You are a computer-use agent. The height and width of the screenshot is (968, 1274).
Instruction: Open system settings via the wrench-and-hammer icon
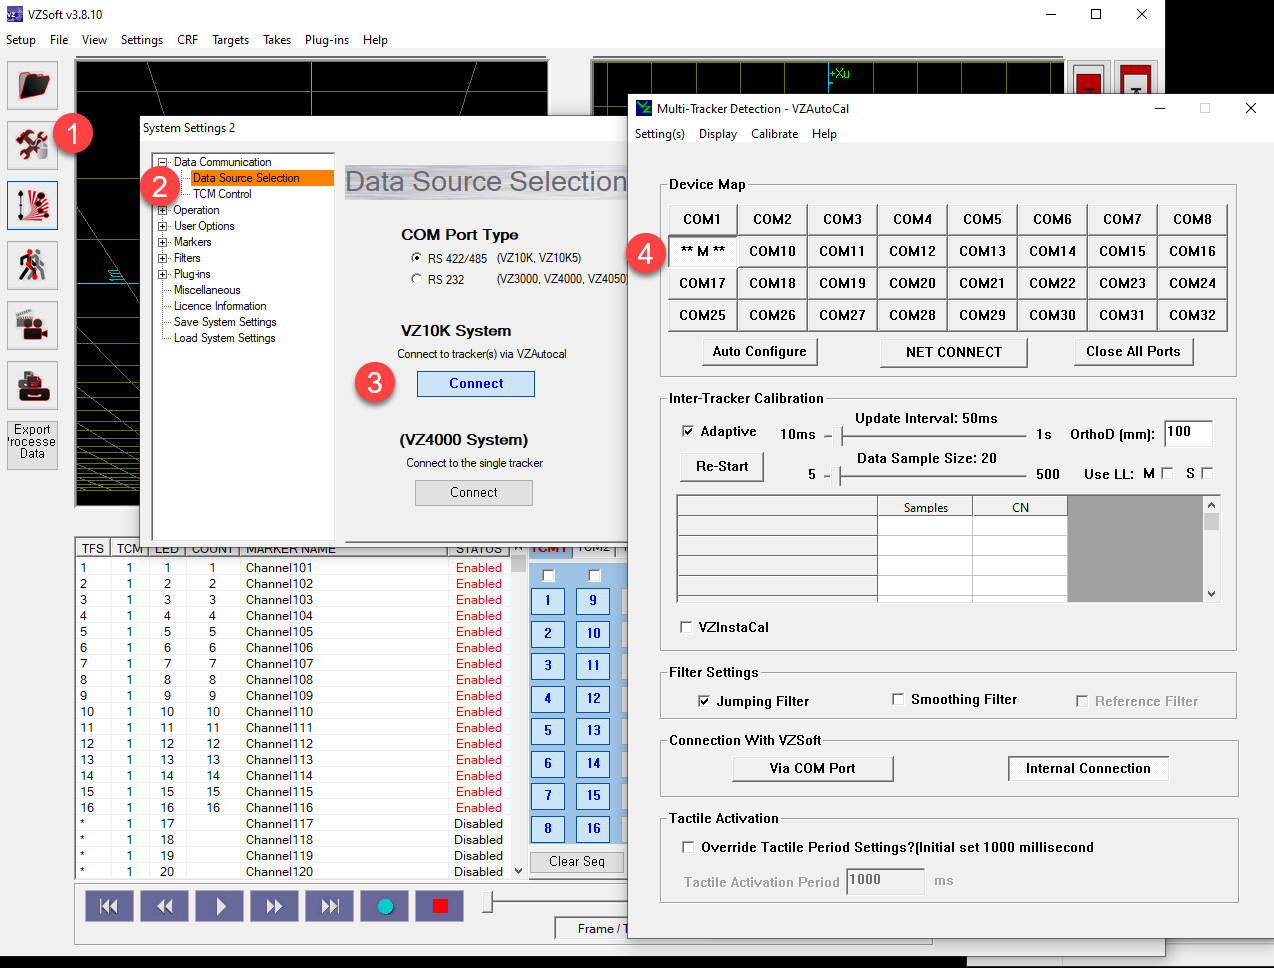tap(32, 146)
